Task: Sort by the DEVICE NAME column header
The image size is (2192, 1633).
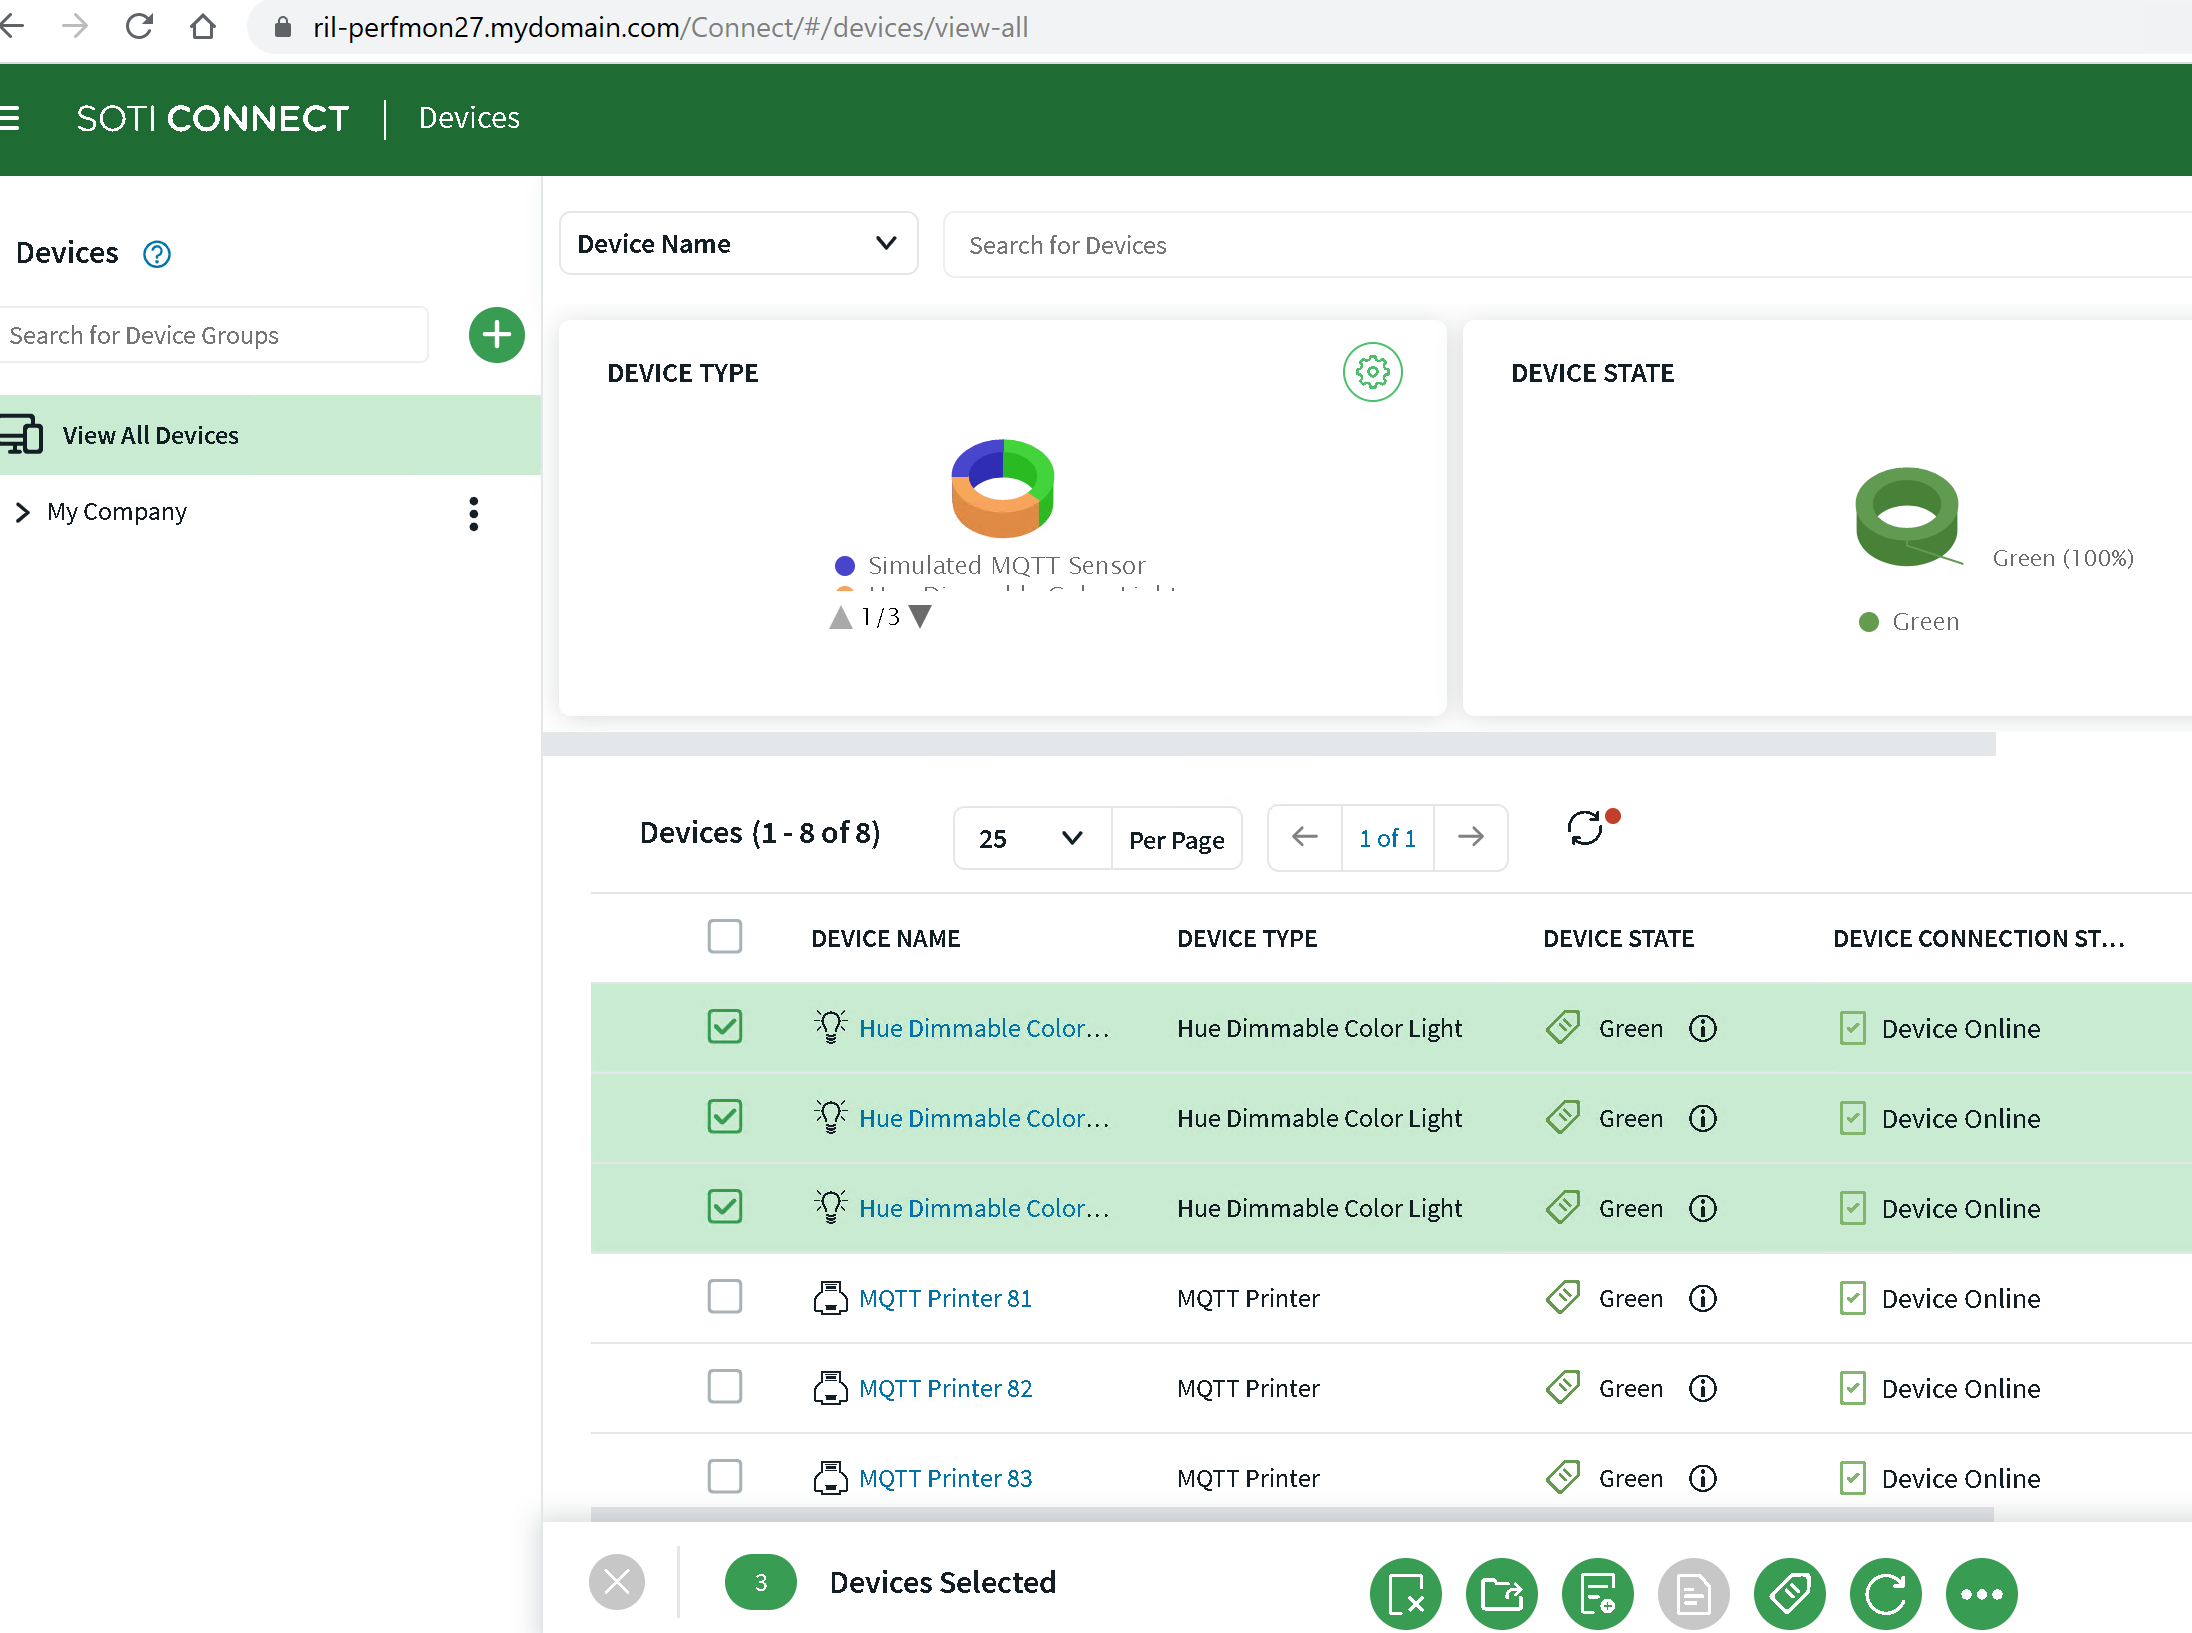Action: click(x=886, y=939)
